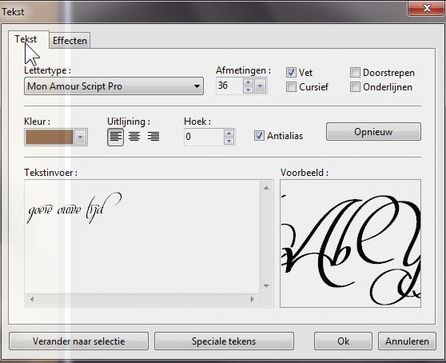The width and height of the screenshot is (446, 363).
Task: Increase font size with up arrow
Action: [x=248, y=82]
